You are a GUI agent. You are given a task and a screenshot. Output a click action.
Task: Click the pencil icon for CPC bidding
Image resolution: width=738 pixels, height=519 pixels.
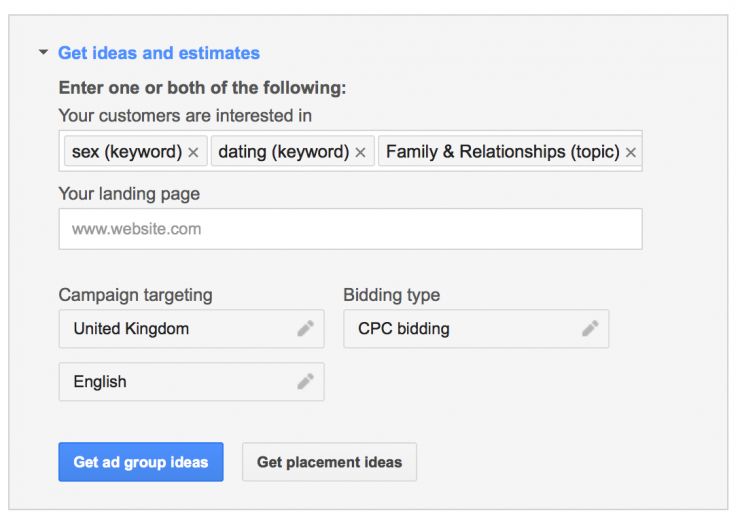click(590, 329)
